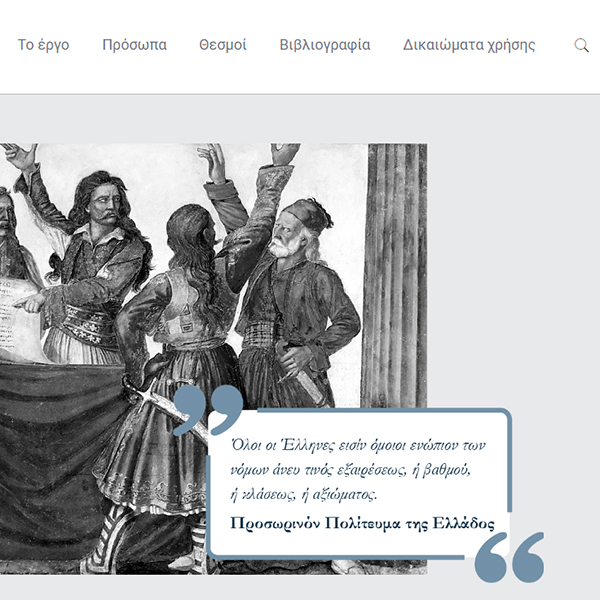Image resolution: width=600 pixels, height=600 pixels.
Task: Select the "Θεσμοί" navigation item
Action: pyautogui.click(x=223, y=45)
